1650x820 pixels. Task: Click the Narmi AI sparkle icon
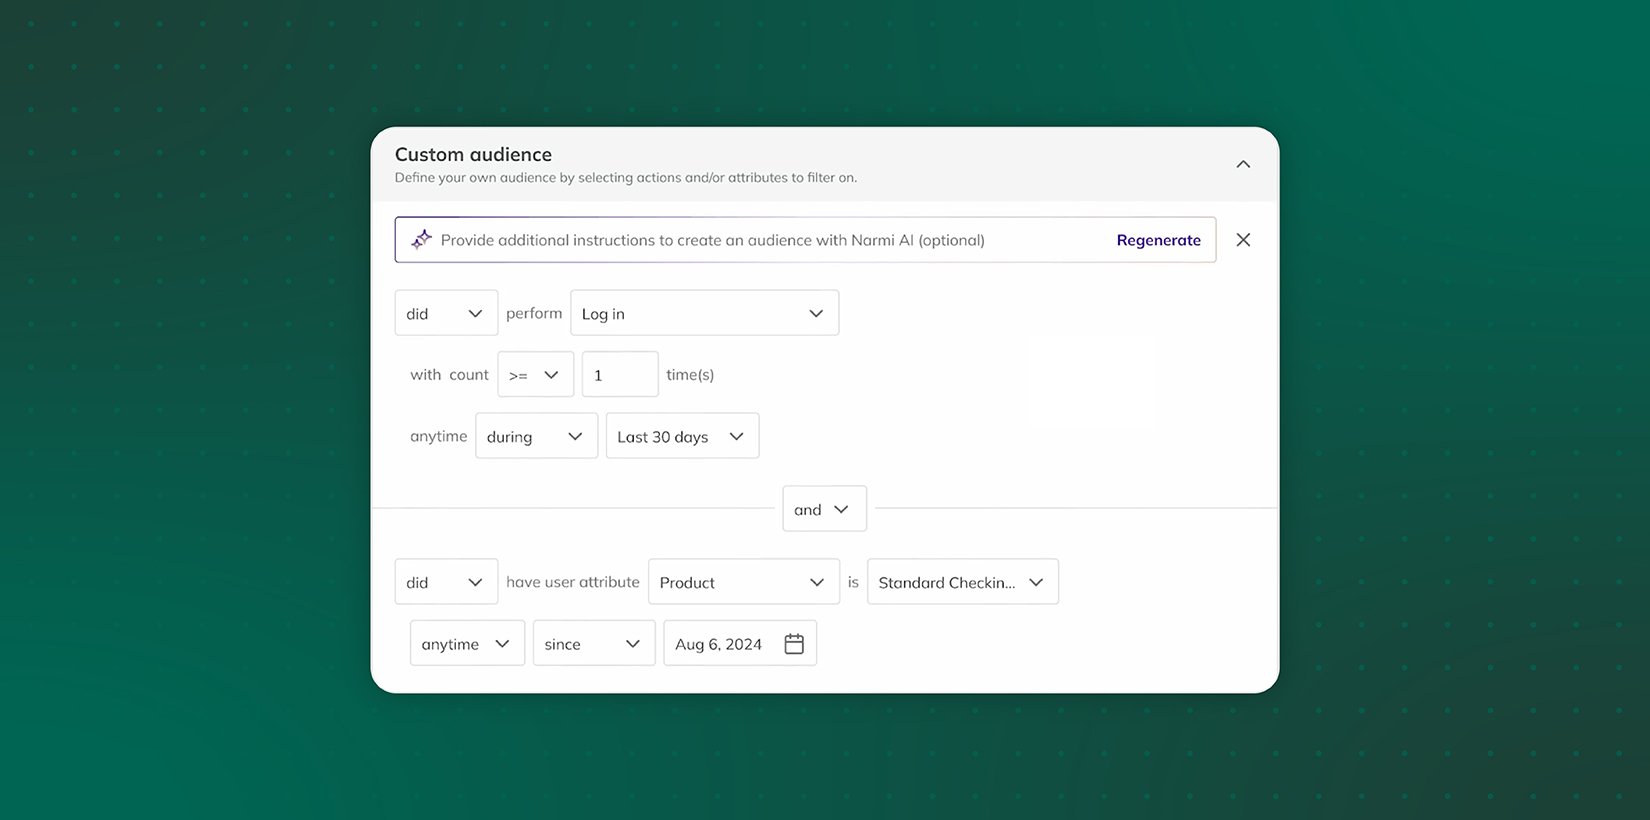click(x=422, y=240)
